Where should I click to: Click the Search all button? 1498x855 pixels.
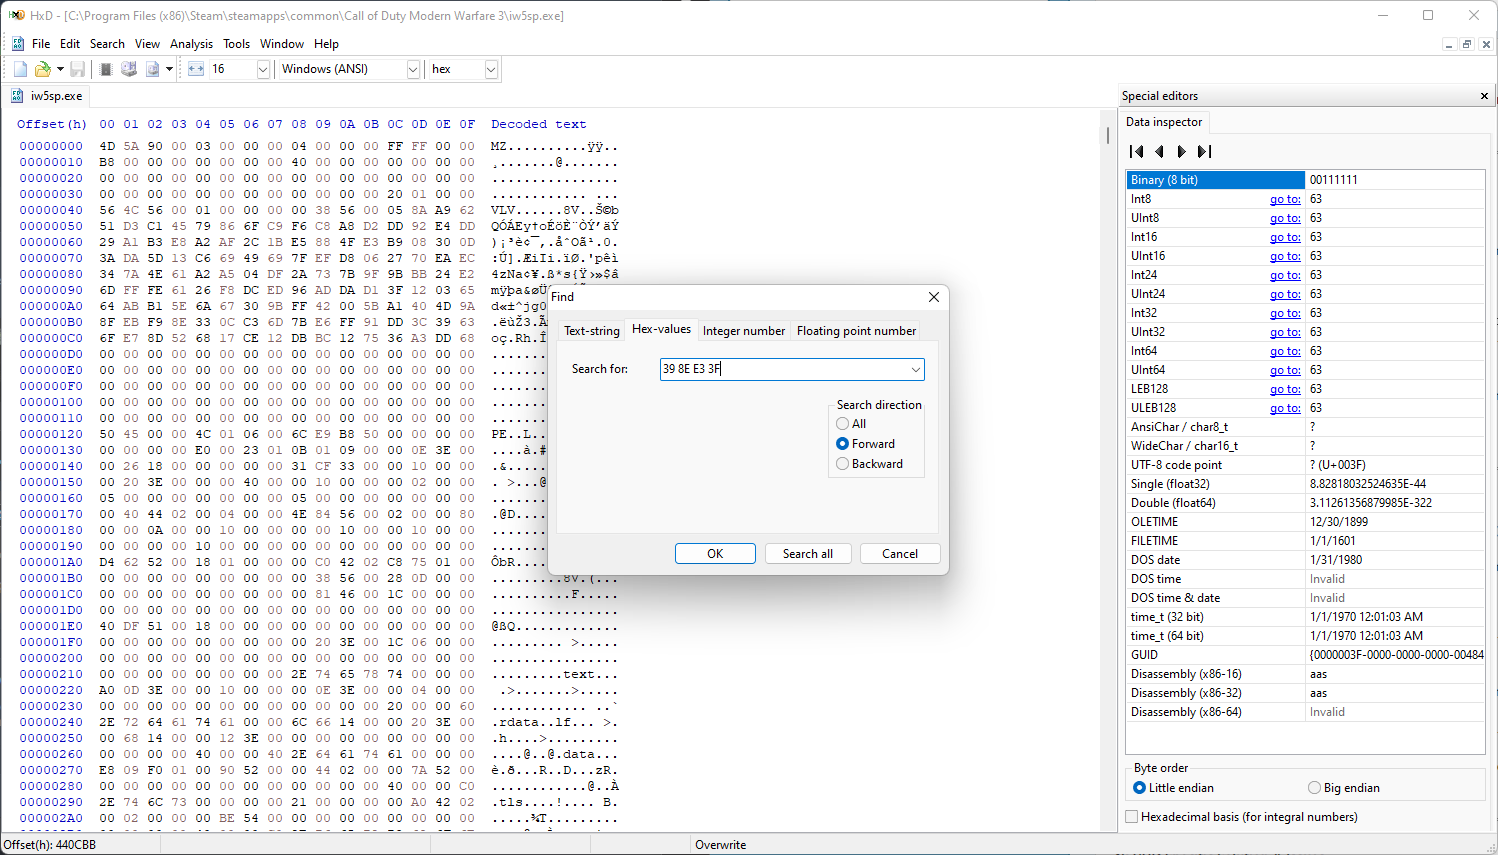pyautogui.click(x=808, y=554)
